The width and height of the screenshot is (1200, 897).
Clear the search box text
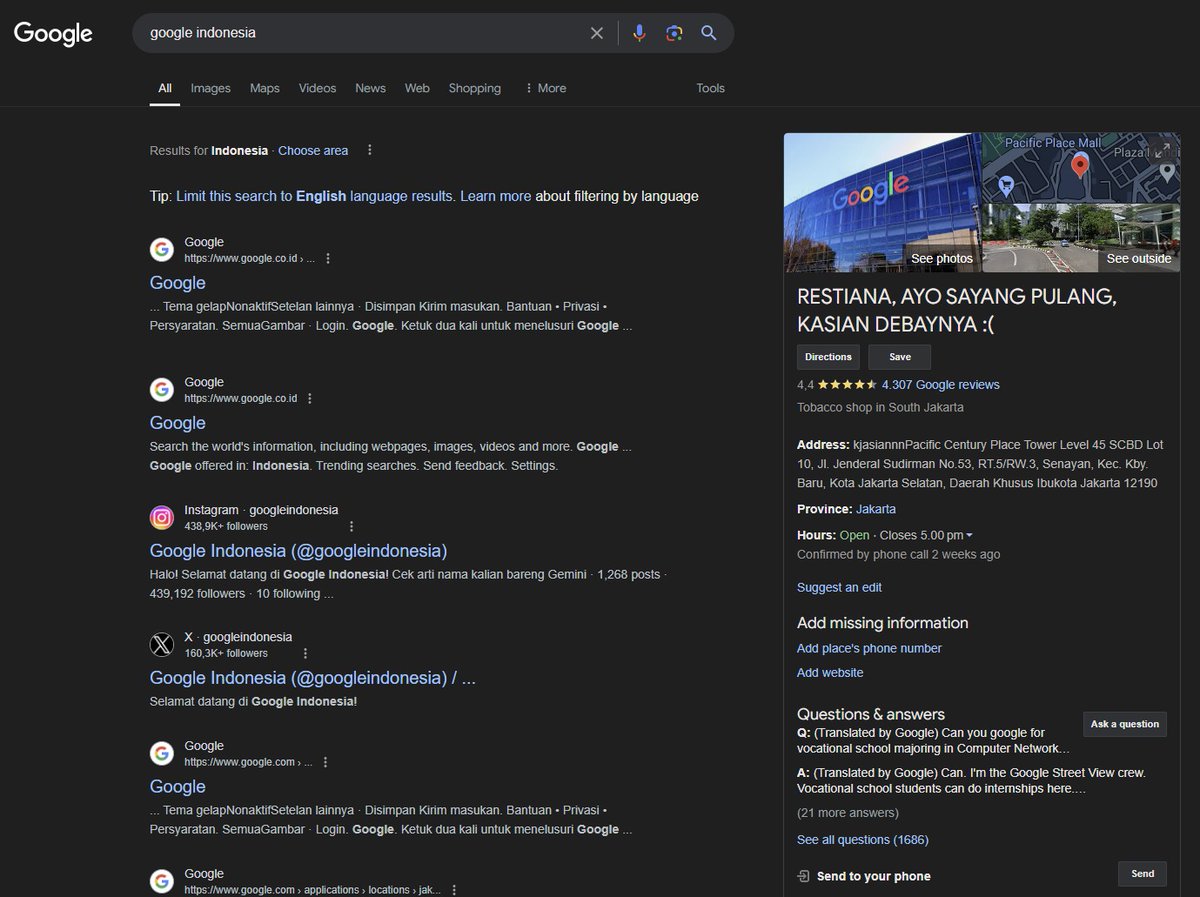[x=597, y=33]
